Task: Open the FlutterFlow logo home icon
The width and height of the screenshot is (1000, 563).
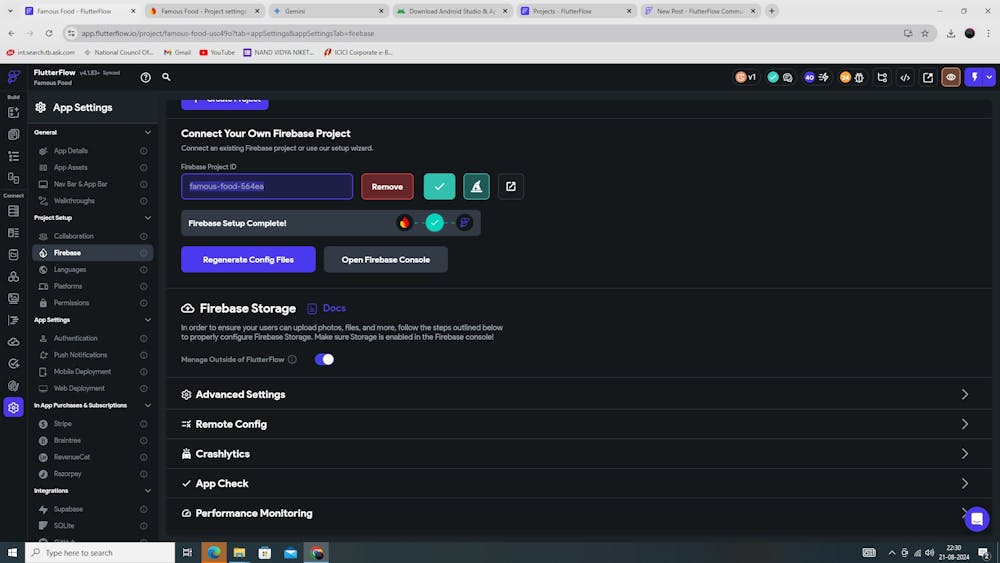Action: click(13, 77)
